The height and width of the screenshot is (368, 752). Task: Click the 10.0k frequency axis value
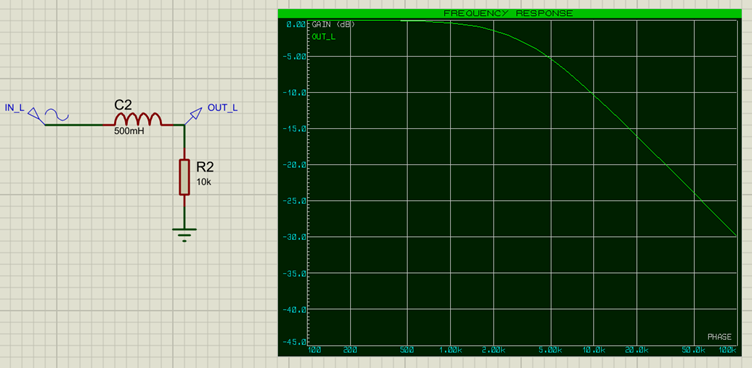point(594,350)
